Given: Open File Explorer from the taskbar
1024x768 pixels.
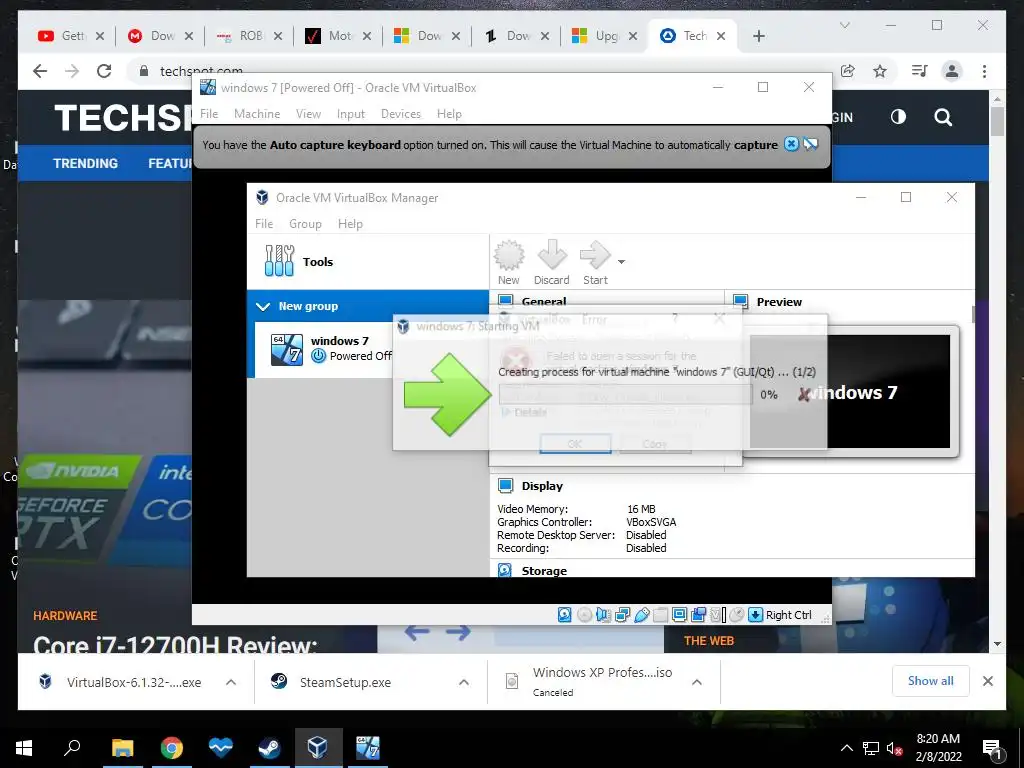Looking at the screenshot, I should (122, 748).
